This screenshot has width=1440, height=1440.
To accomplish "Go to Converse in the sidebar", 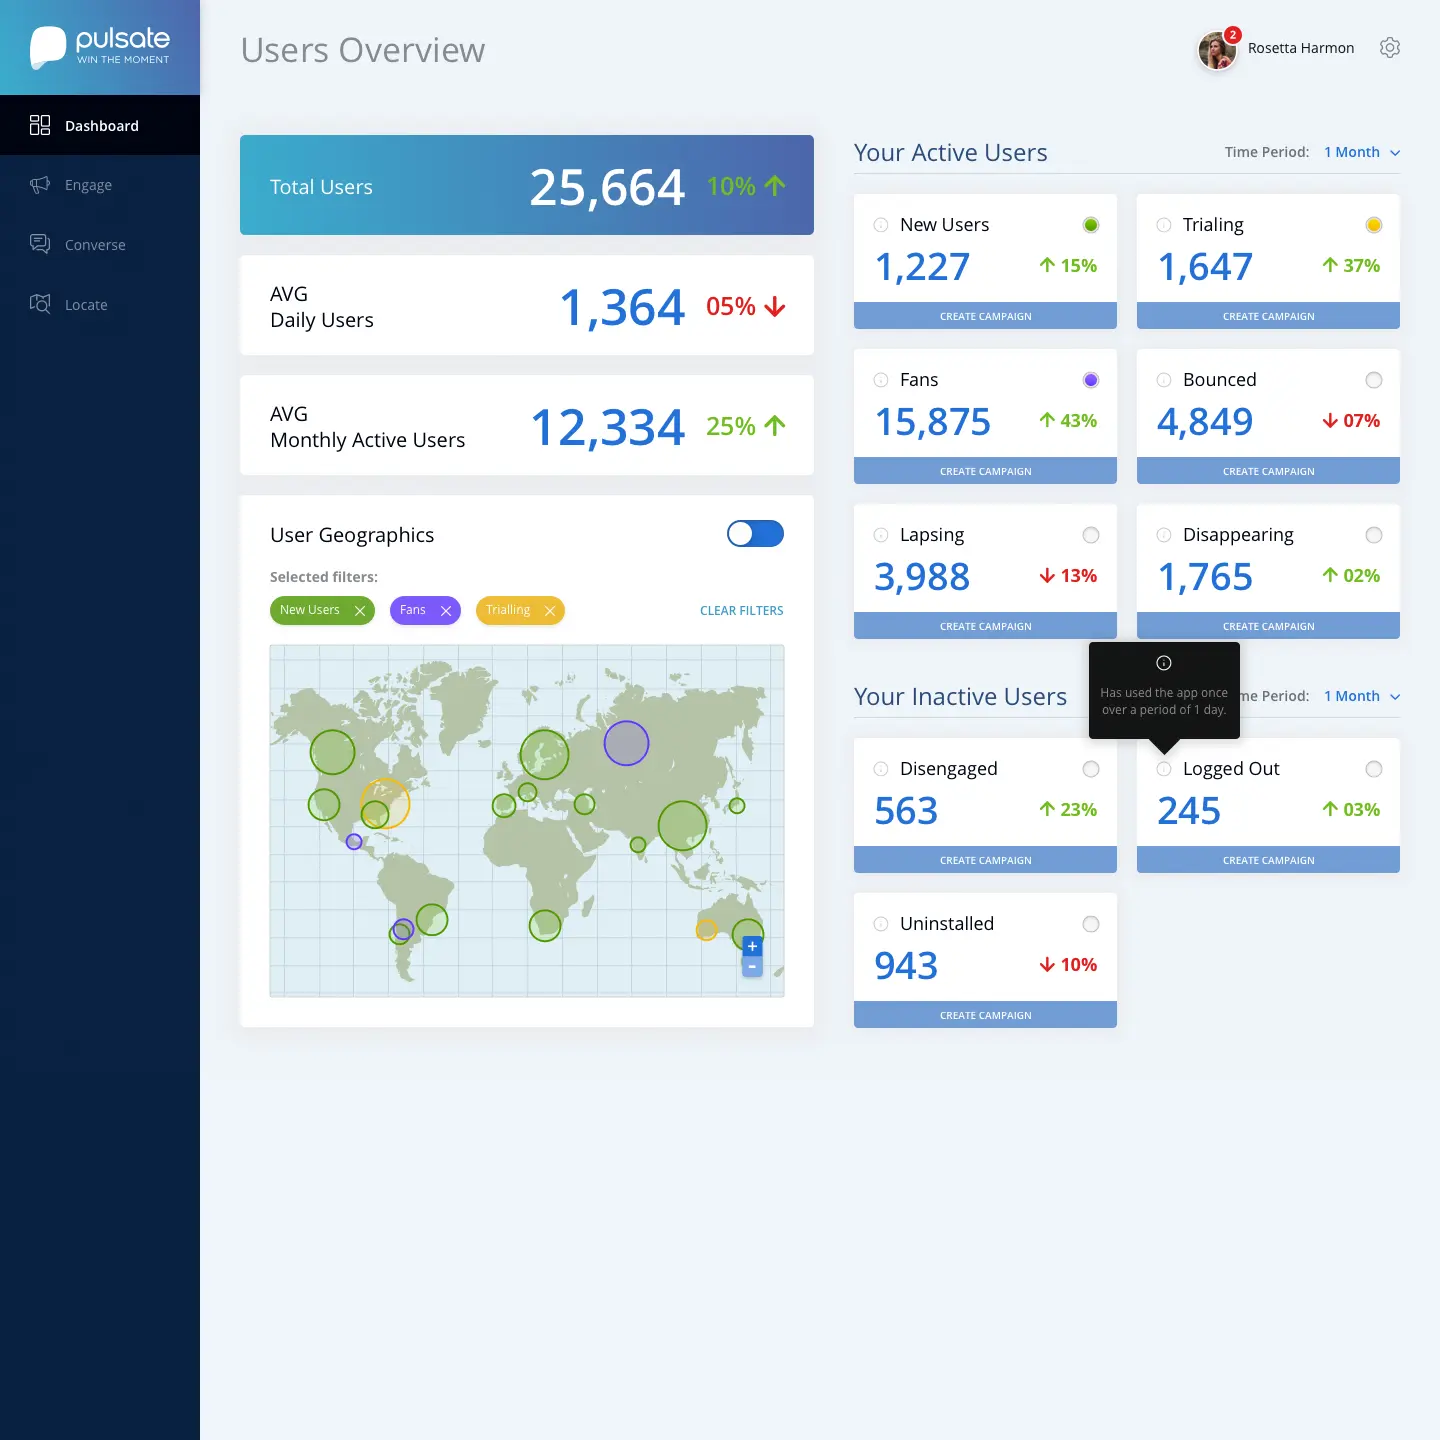I will (95, 245).
